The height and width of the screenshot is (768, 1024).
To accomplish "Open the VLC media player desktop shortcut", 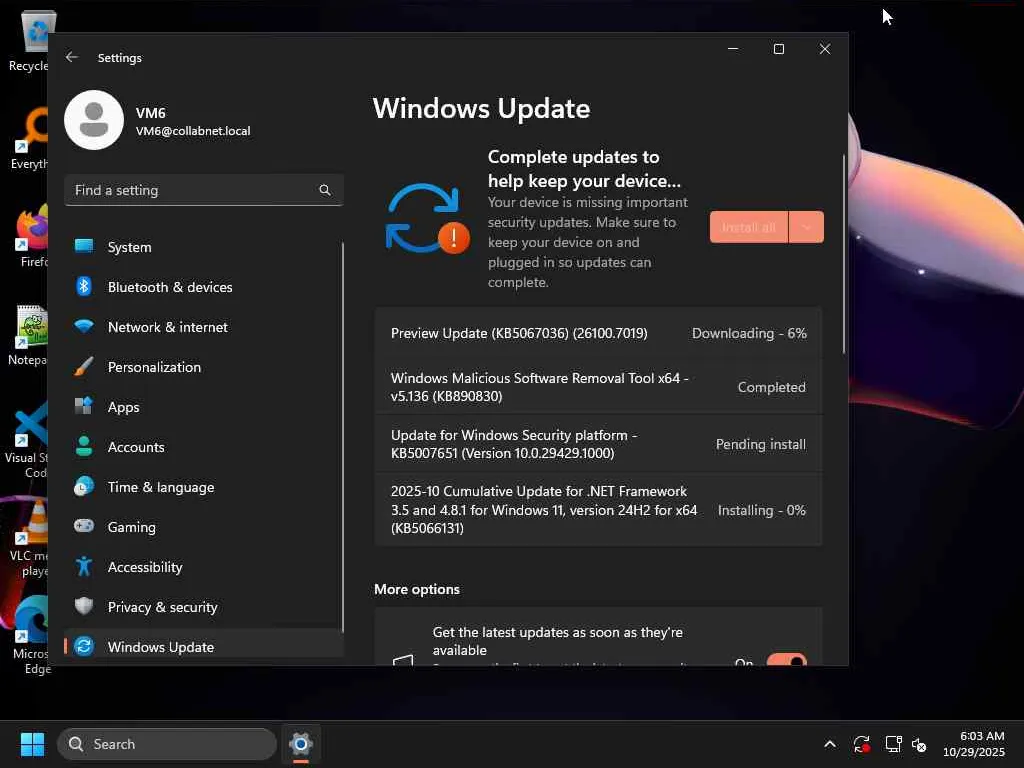I will (29, 537).
